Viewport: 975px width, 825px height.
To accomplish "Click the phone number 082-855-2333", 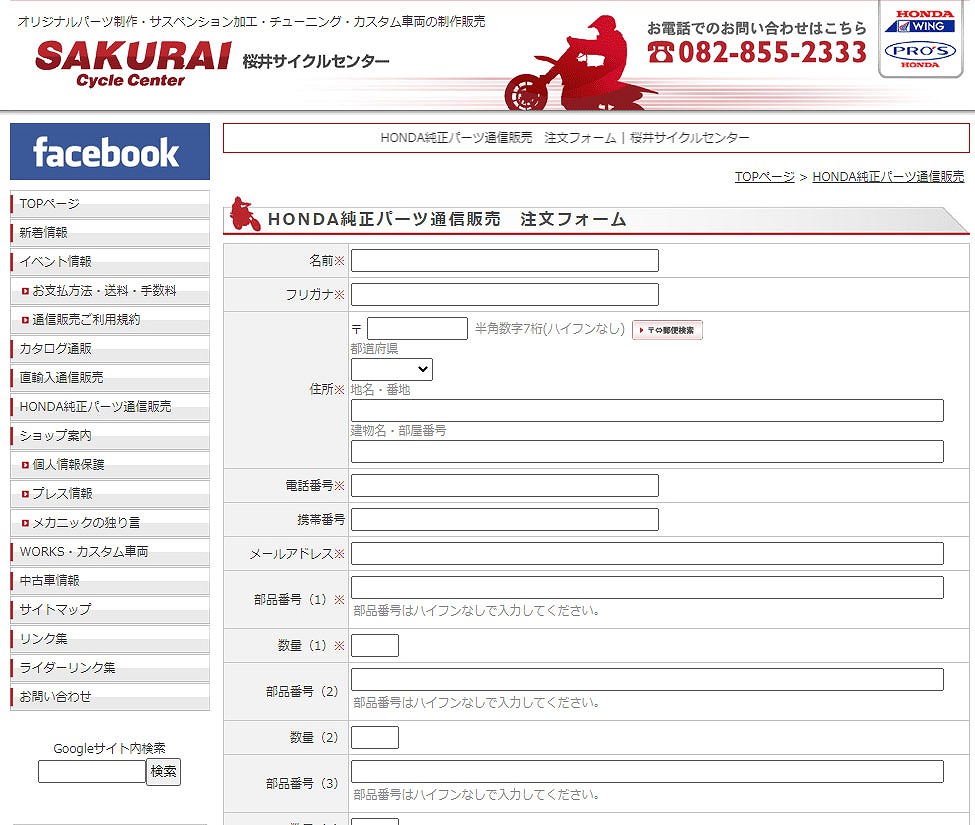I will point(757,52).
